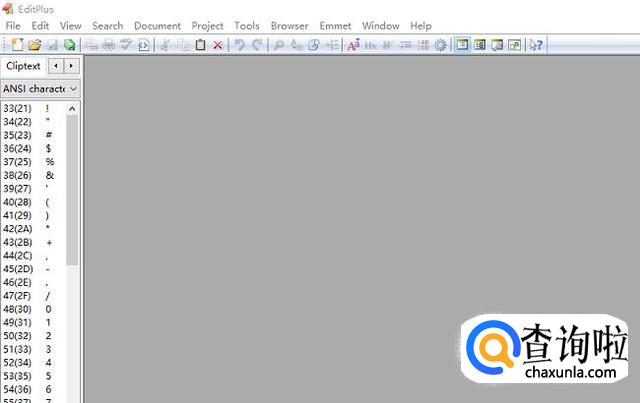Click the context Help arrow icon

pyautogui.click(x=537, y=45)
